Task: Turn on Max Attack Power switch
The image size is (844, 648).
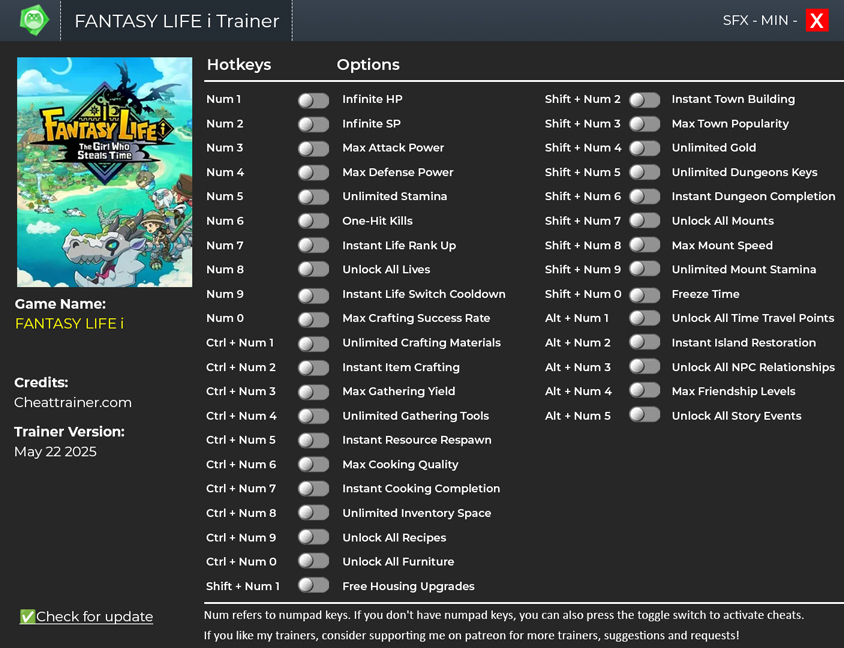Action: point(313,149)
